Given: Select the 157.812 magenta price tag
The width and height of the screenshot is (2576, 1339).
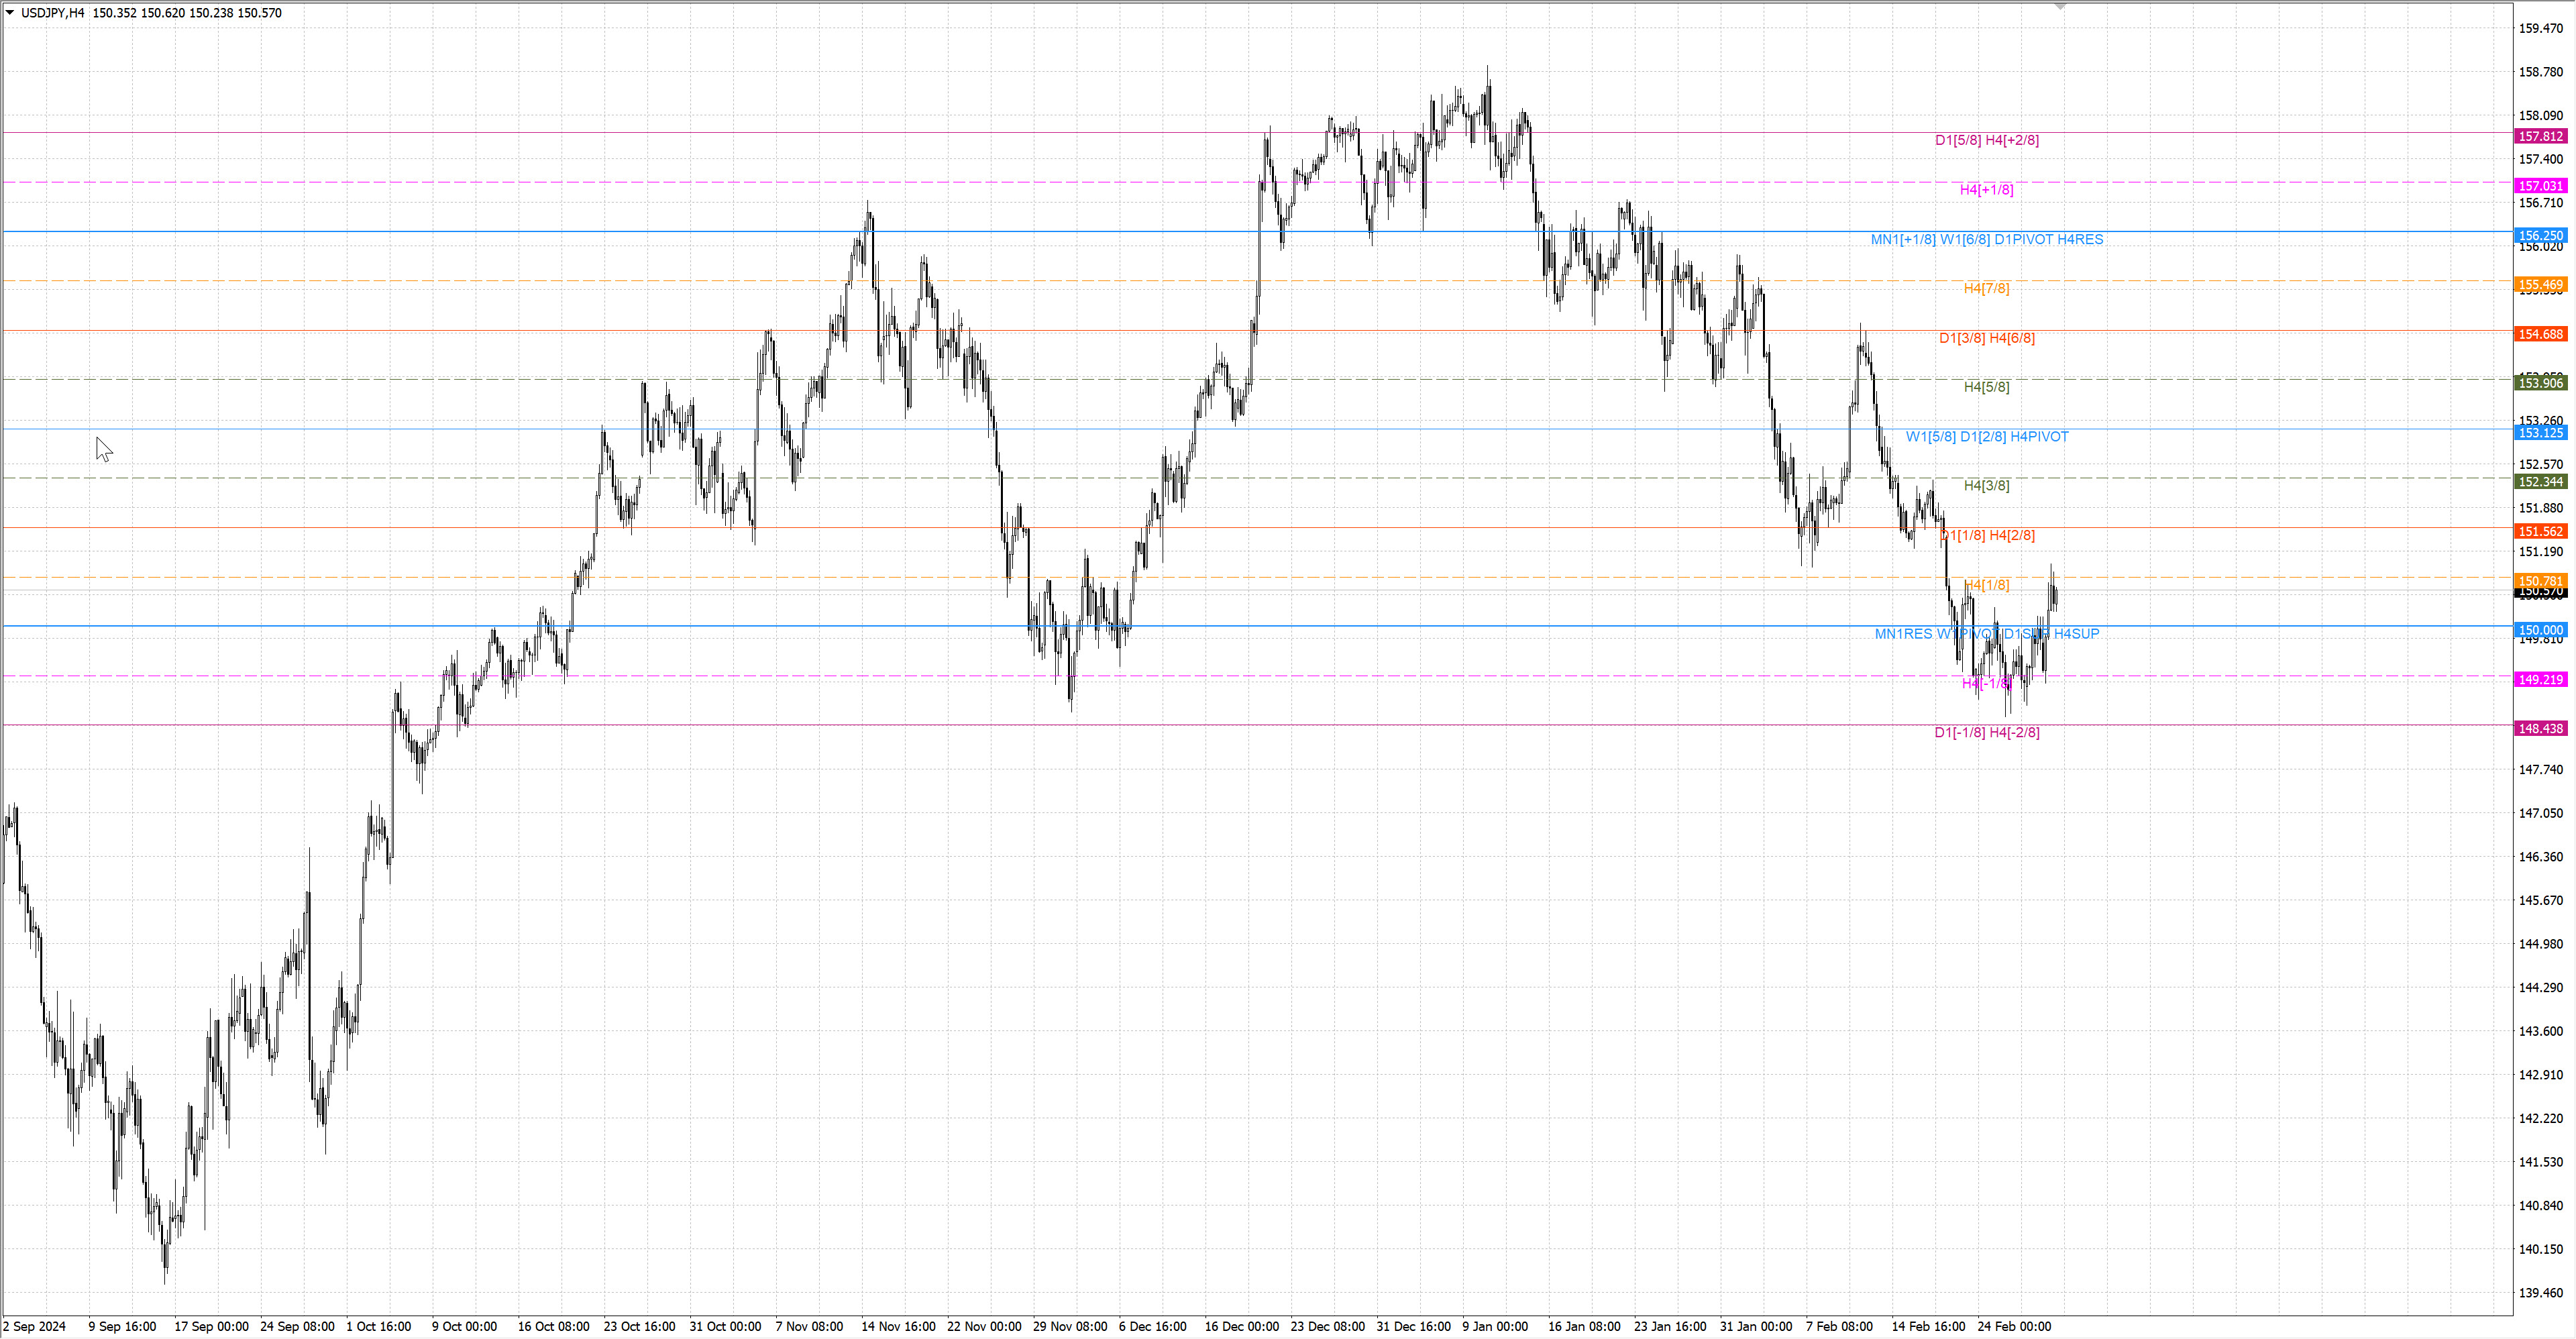Looking at the screenshot, I should (x=2540, y=136).
